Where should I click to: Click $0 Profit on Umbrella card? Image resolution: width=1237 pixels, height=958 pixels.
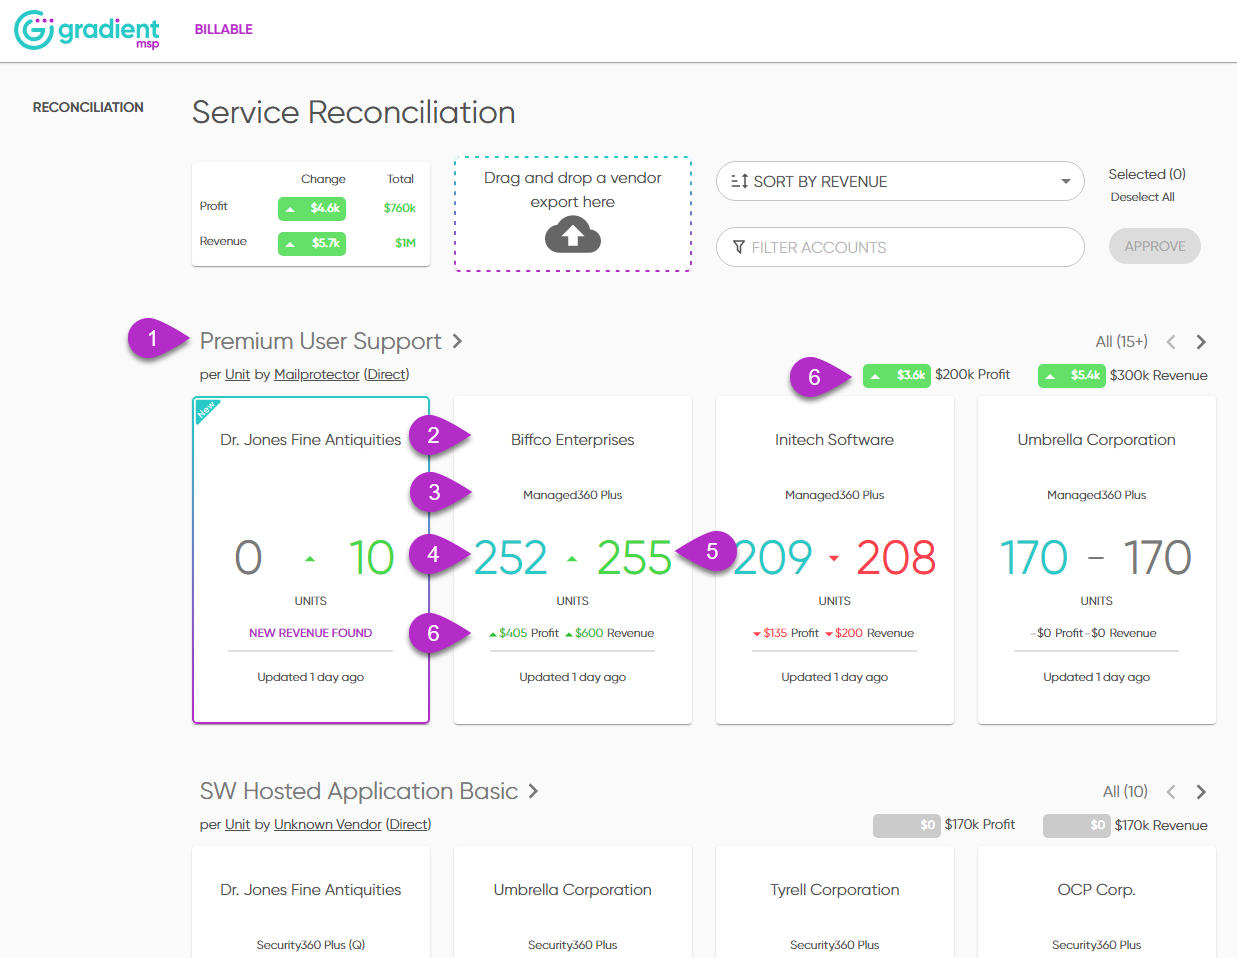[x=1058, y=633]
